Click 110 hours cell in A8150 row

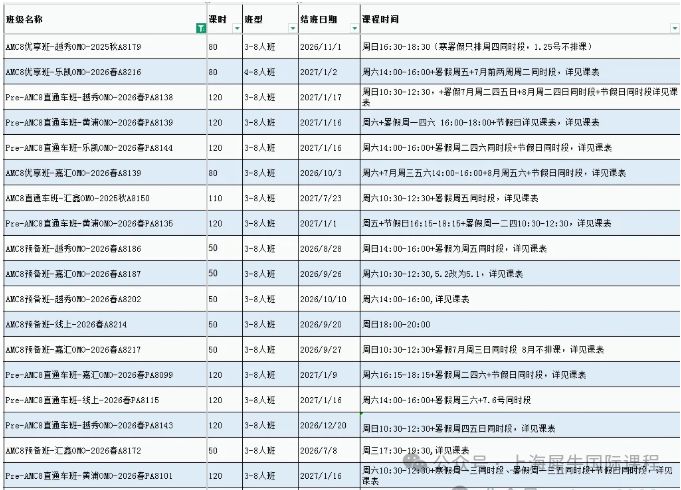[x=225, y=198]
